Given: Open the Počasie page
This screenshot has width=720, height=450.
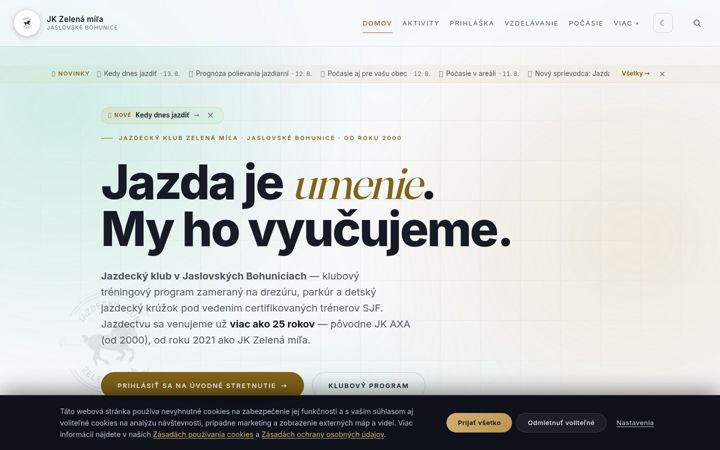Looking at the screenshot, I should 585,23.
